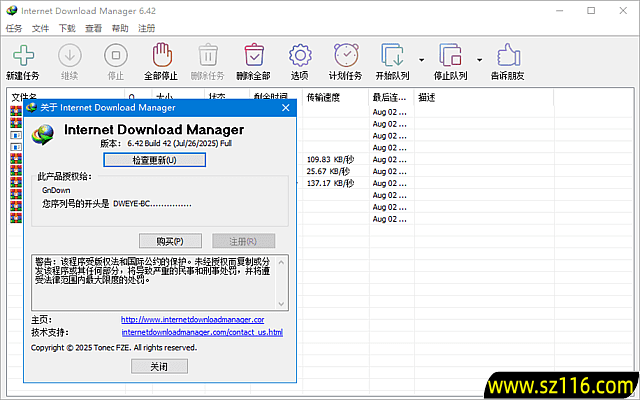The image size is (640, 400).
Task: Close the 关于 Internet Download Manager dialog
Action: coord(286,108)
